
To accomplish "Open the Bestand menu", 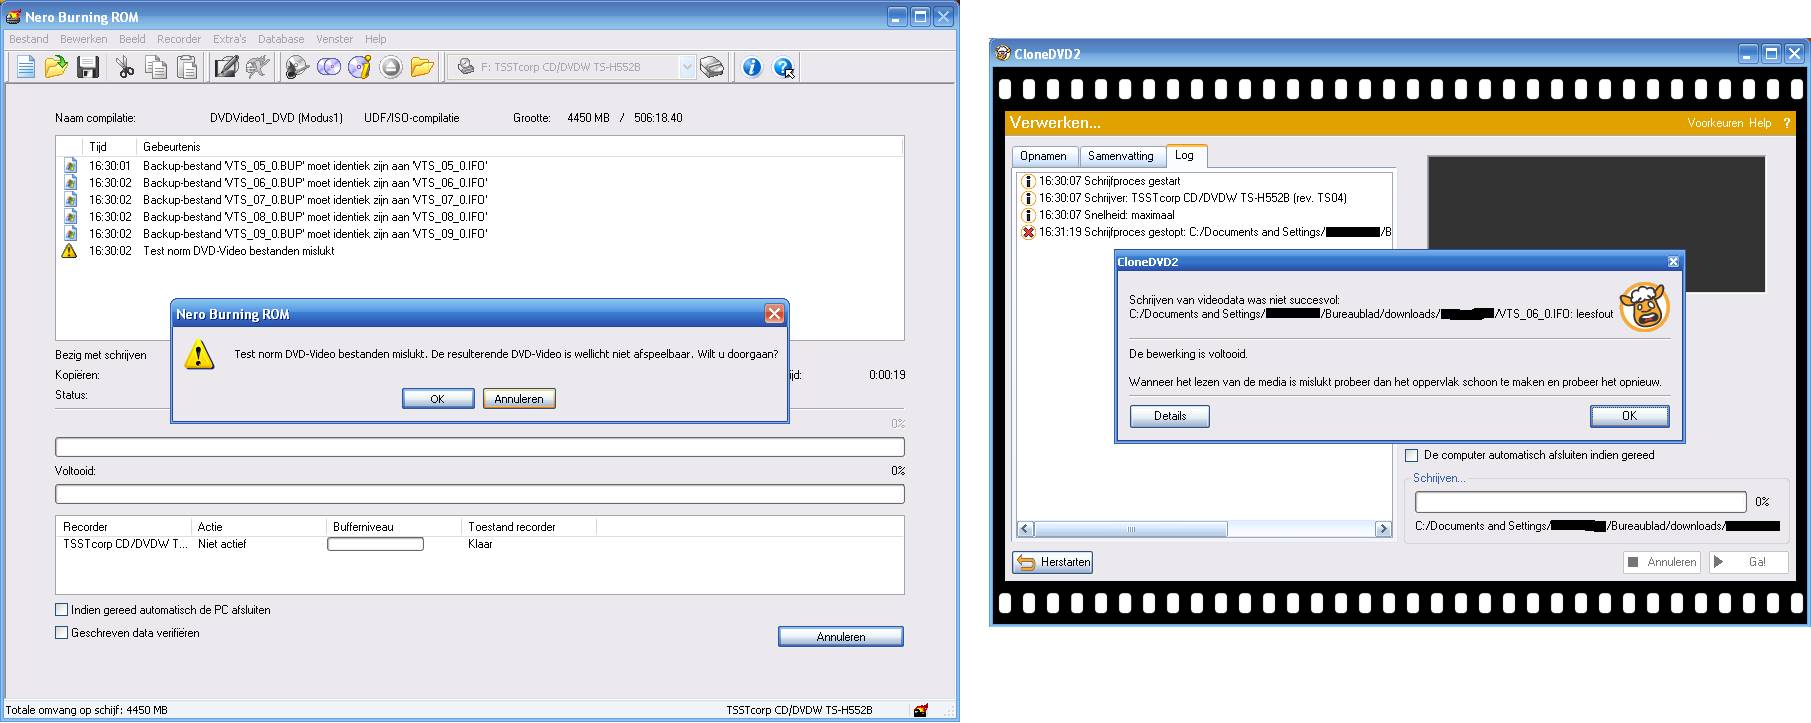I will [29, 39].
